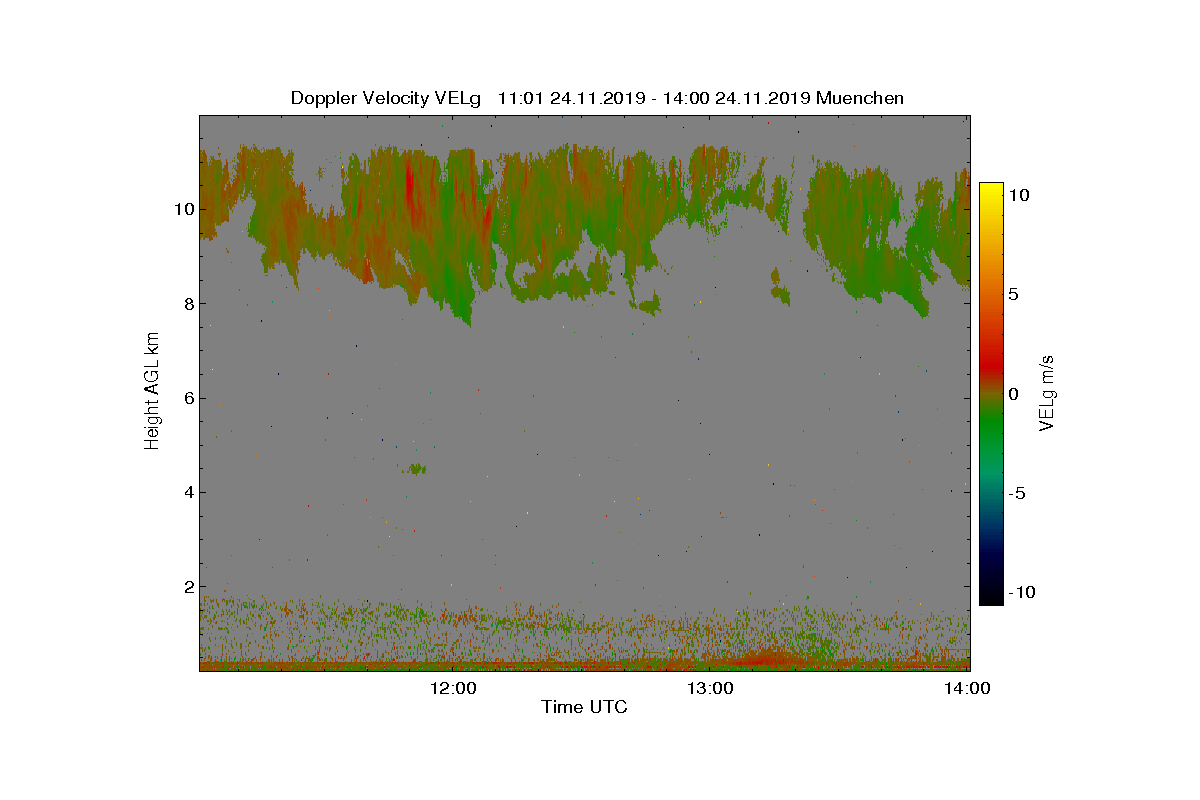Screen dimensions: 1200x800
Task: Click the height axis label '6'
Action: [187, 398]
